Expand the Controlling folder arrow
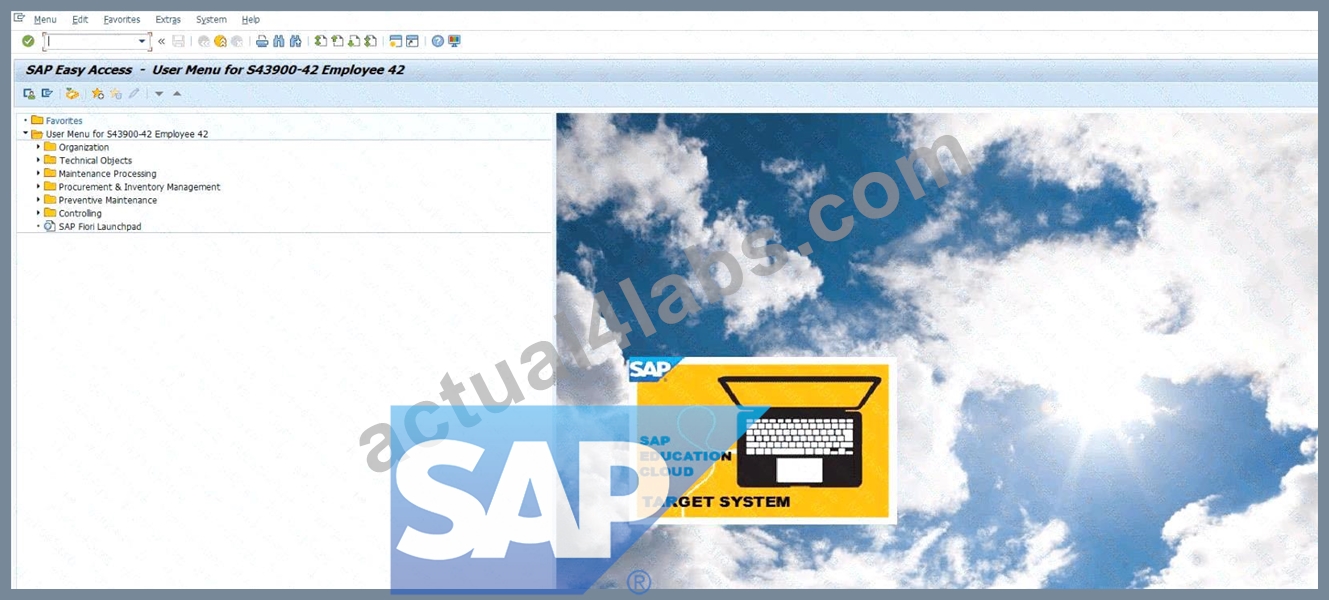The width and height of the screenshot is (1329, 600). (39, 213)
